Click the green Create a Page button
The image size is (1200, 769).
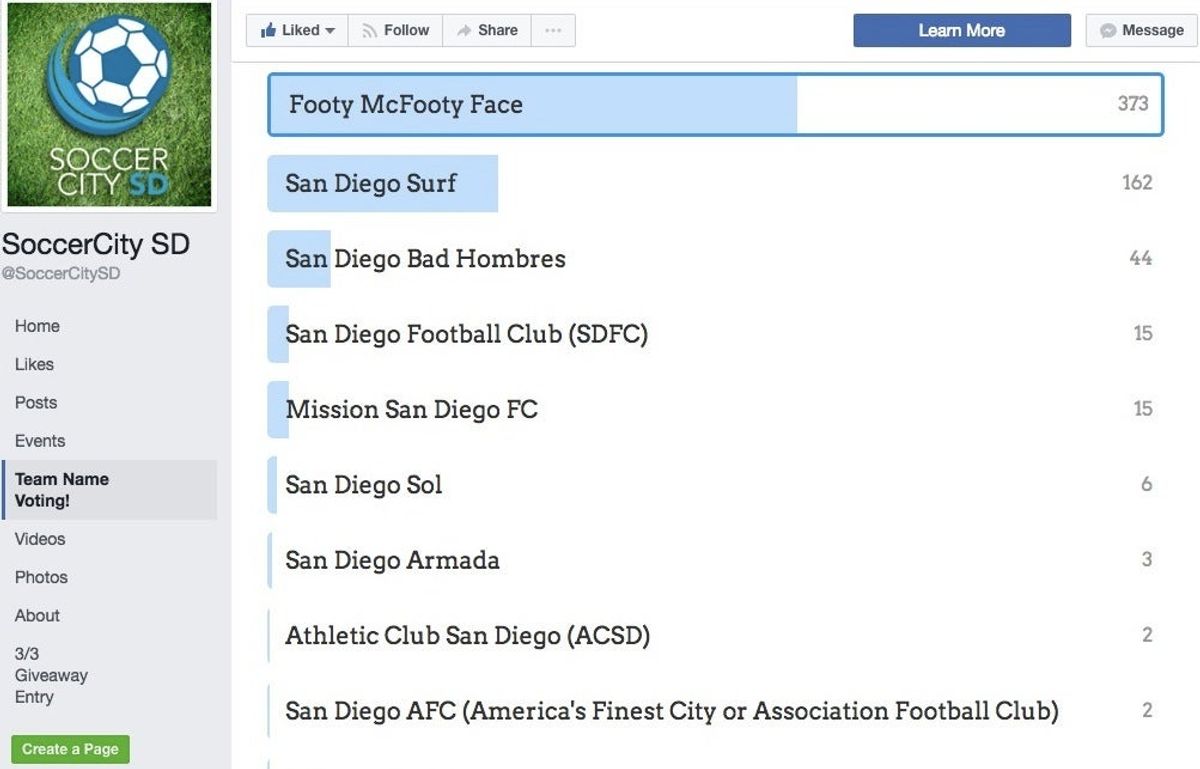tap(70, 749)
